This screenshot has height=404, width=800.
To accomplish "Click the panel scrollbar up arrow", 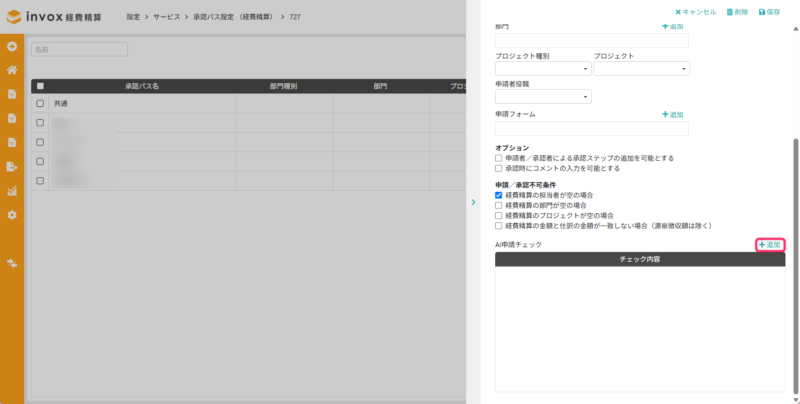I will (x=796, y=29).
